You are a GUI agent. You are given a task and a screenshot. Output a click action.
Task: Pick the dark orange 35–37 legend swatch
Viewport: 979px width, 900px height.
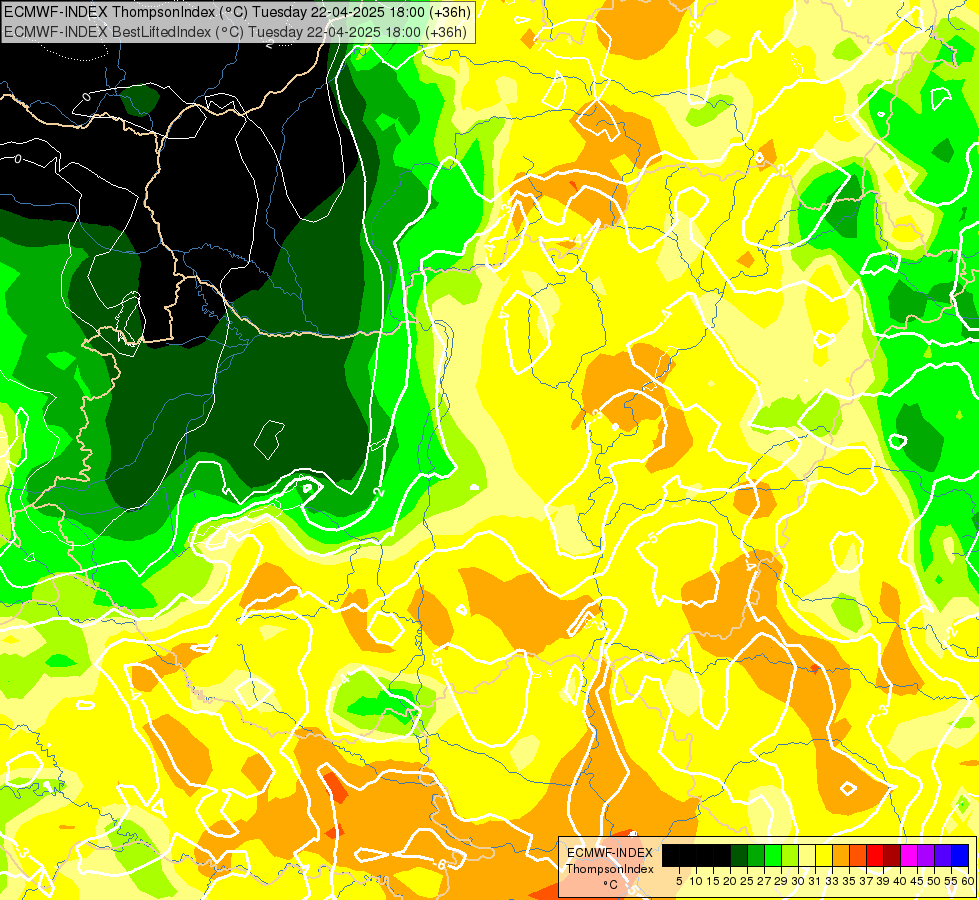[858, 856]
